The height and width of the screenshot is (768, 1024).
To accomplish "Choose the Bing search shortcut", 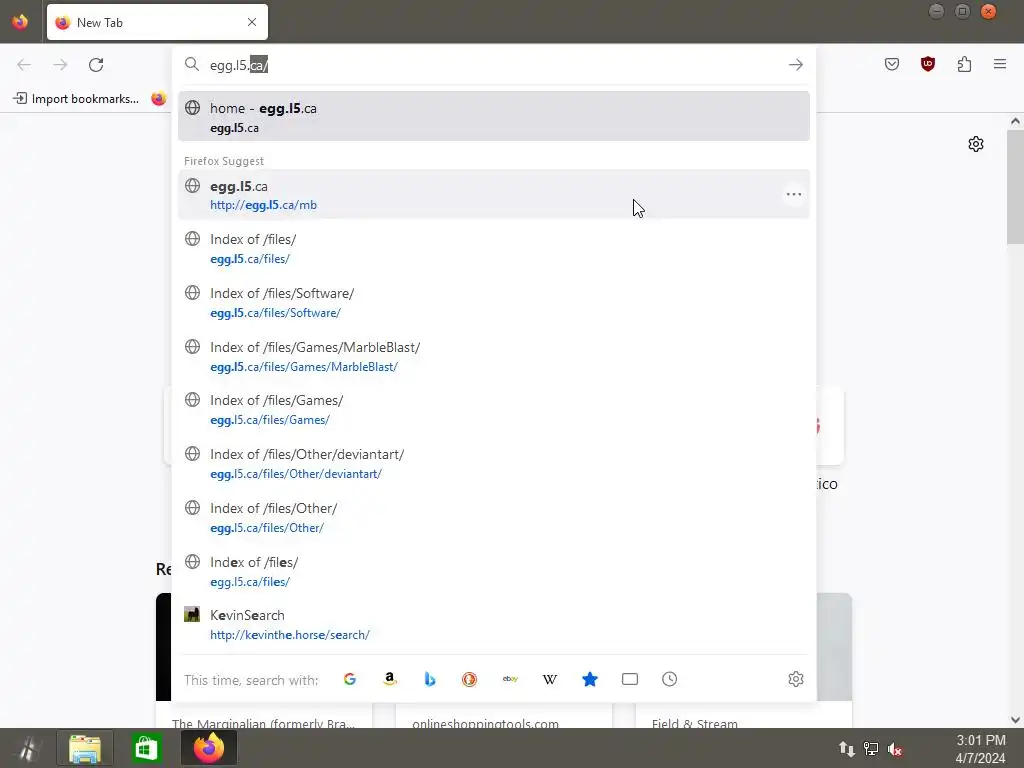I will (x=430, y=679).
